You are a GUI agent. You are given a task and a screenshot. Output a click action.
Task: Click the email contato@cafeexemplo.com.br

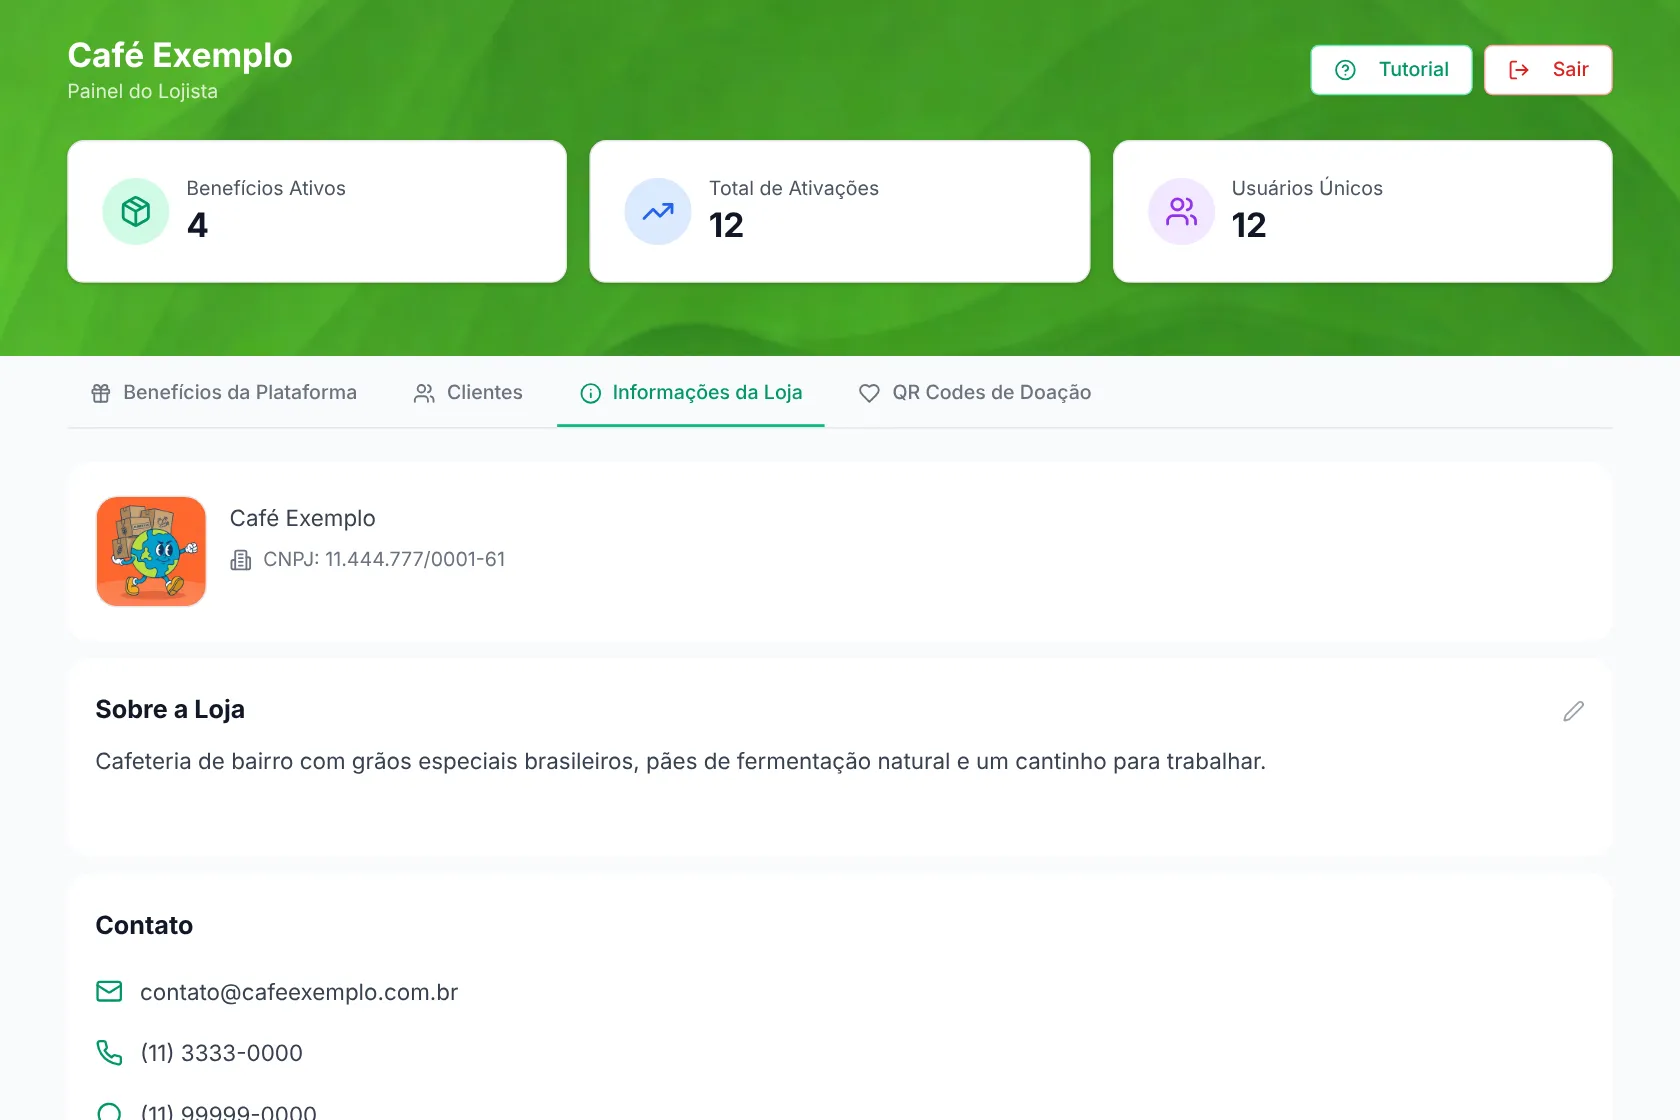tap(299, 992)
